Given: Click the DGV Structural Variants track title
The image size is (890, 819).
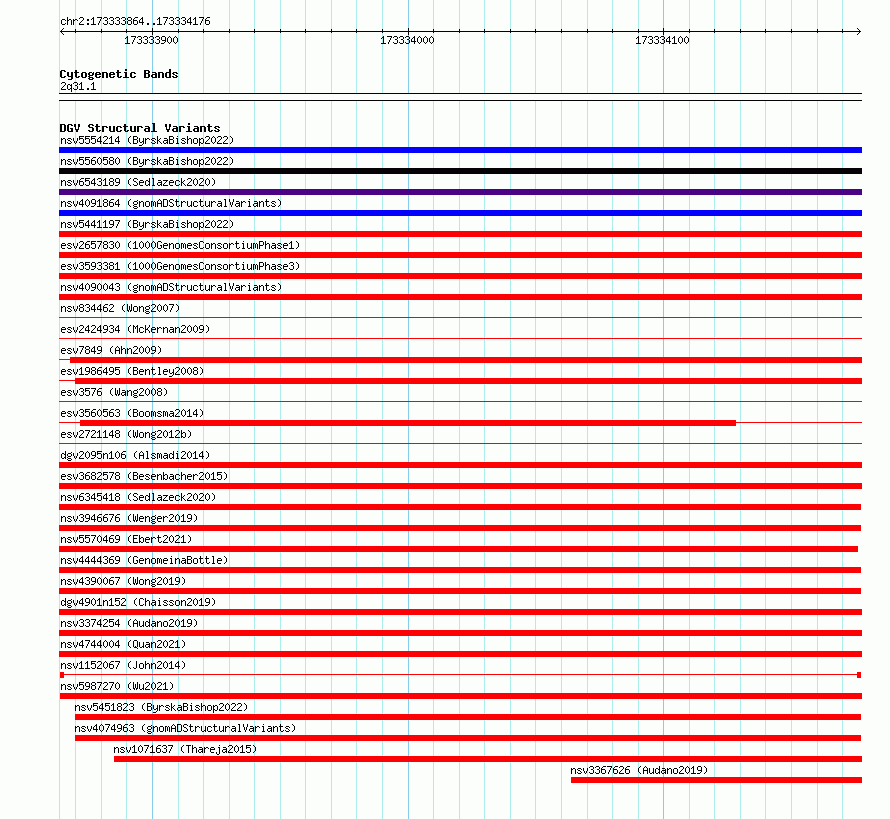Looking at the screenshot, I should click(x=140, y=128).
